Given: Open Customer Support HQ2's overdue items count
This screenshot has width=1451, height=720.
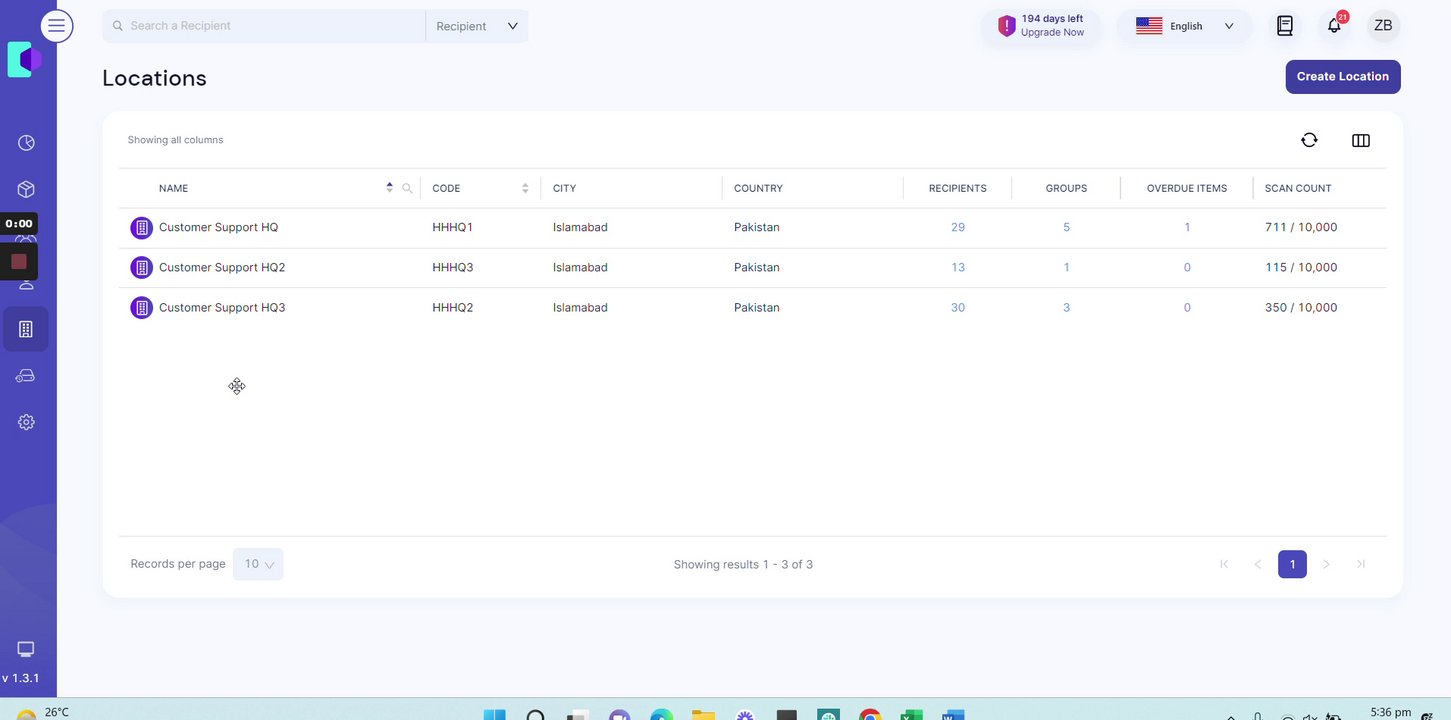Looking at the screenshot, I should pyautogui.click(x=1187, y=268).
